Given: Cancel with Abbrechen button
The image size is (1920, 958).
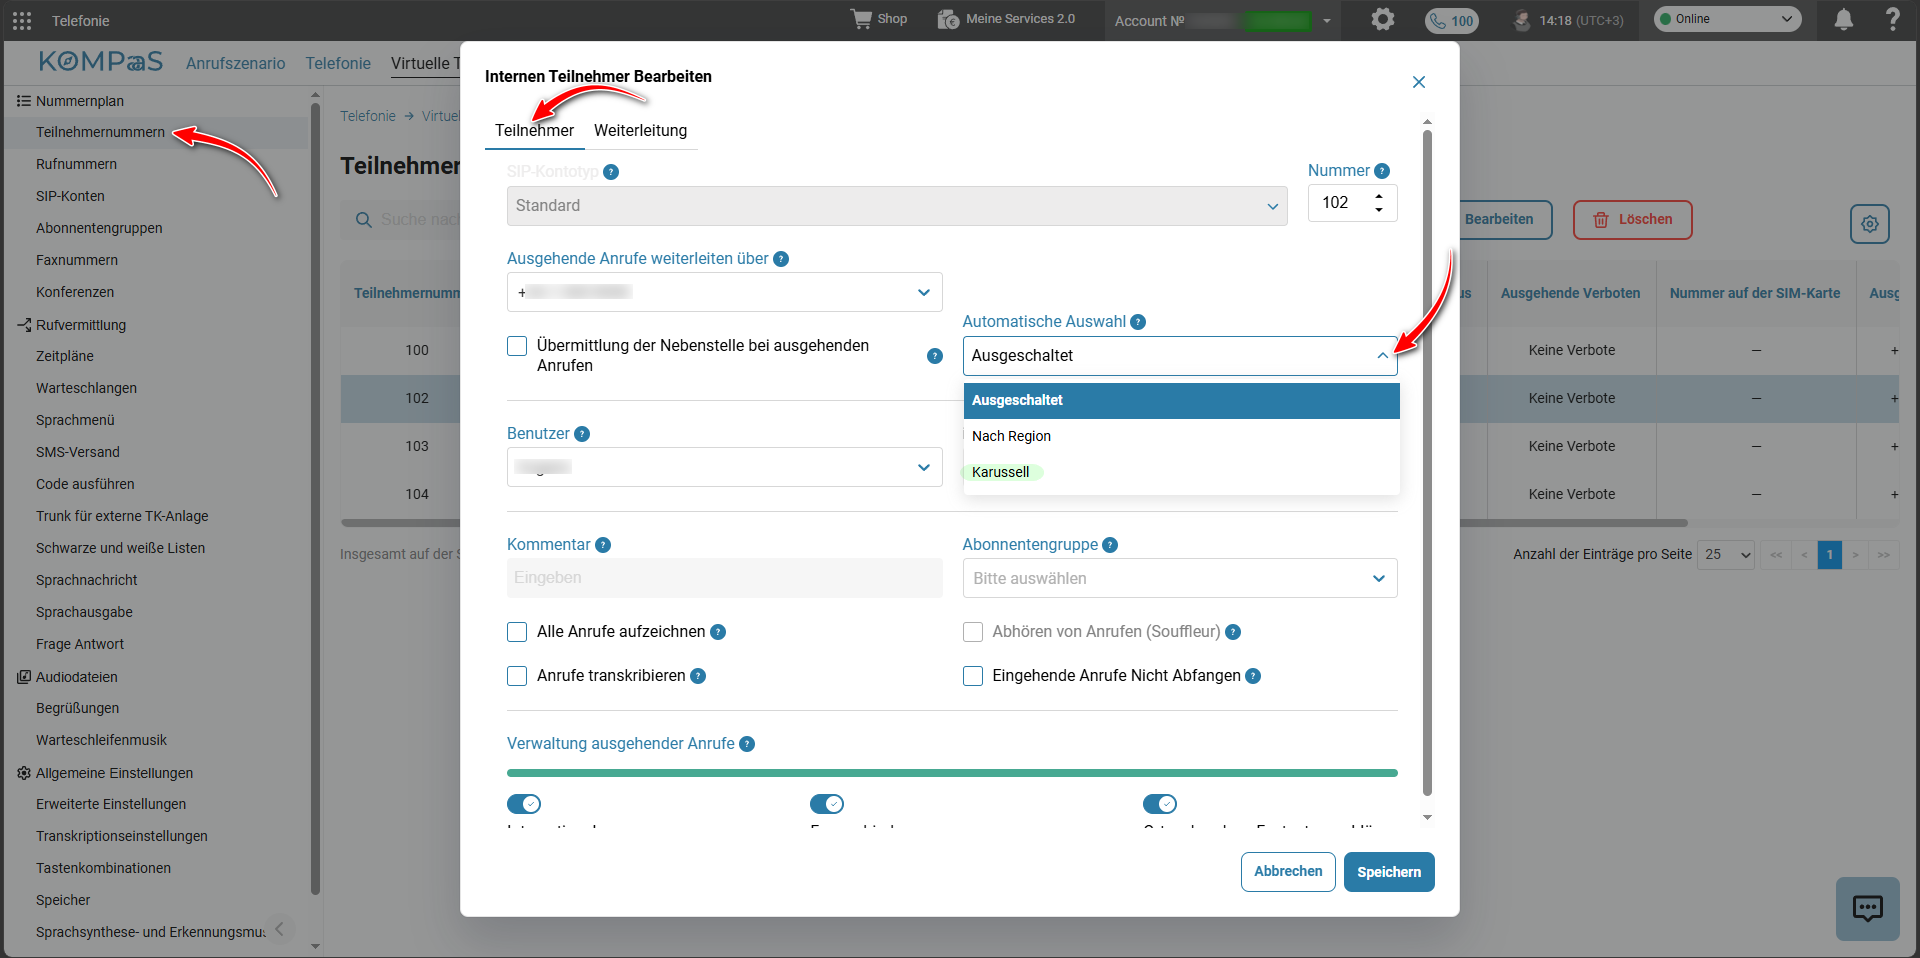Looking at the screenshot, I should click(1288, 872).
